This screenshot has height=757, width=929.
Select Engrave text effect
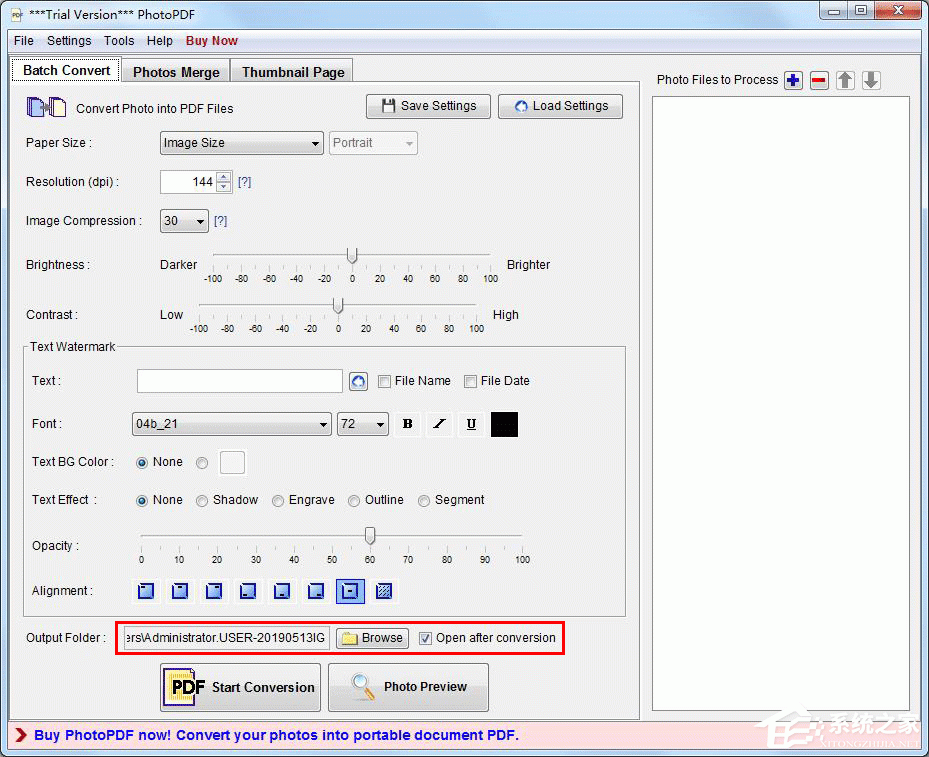pyautogui.click(x=278, y=501)
